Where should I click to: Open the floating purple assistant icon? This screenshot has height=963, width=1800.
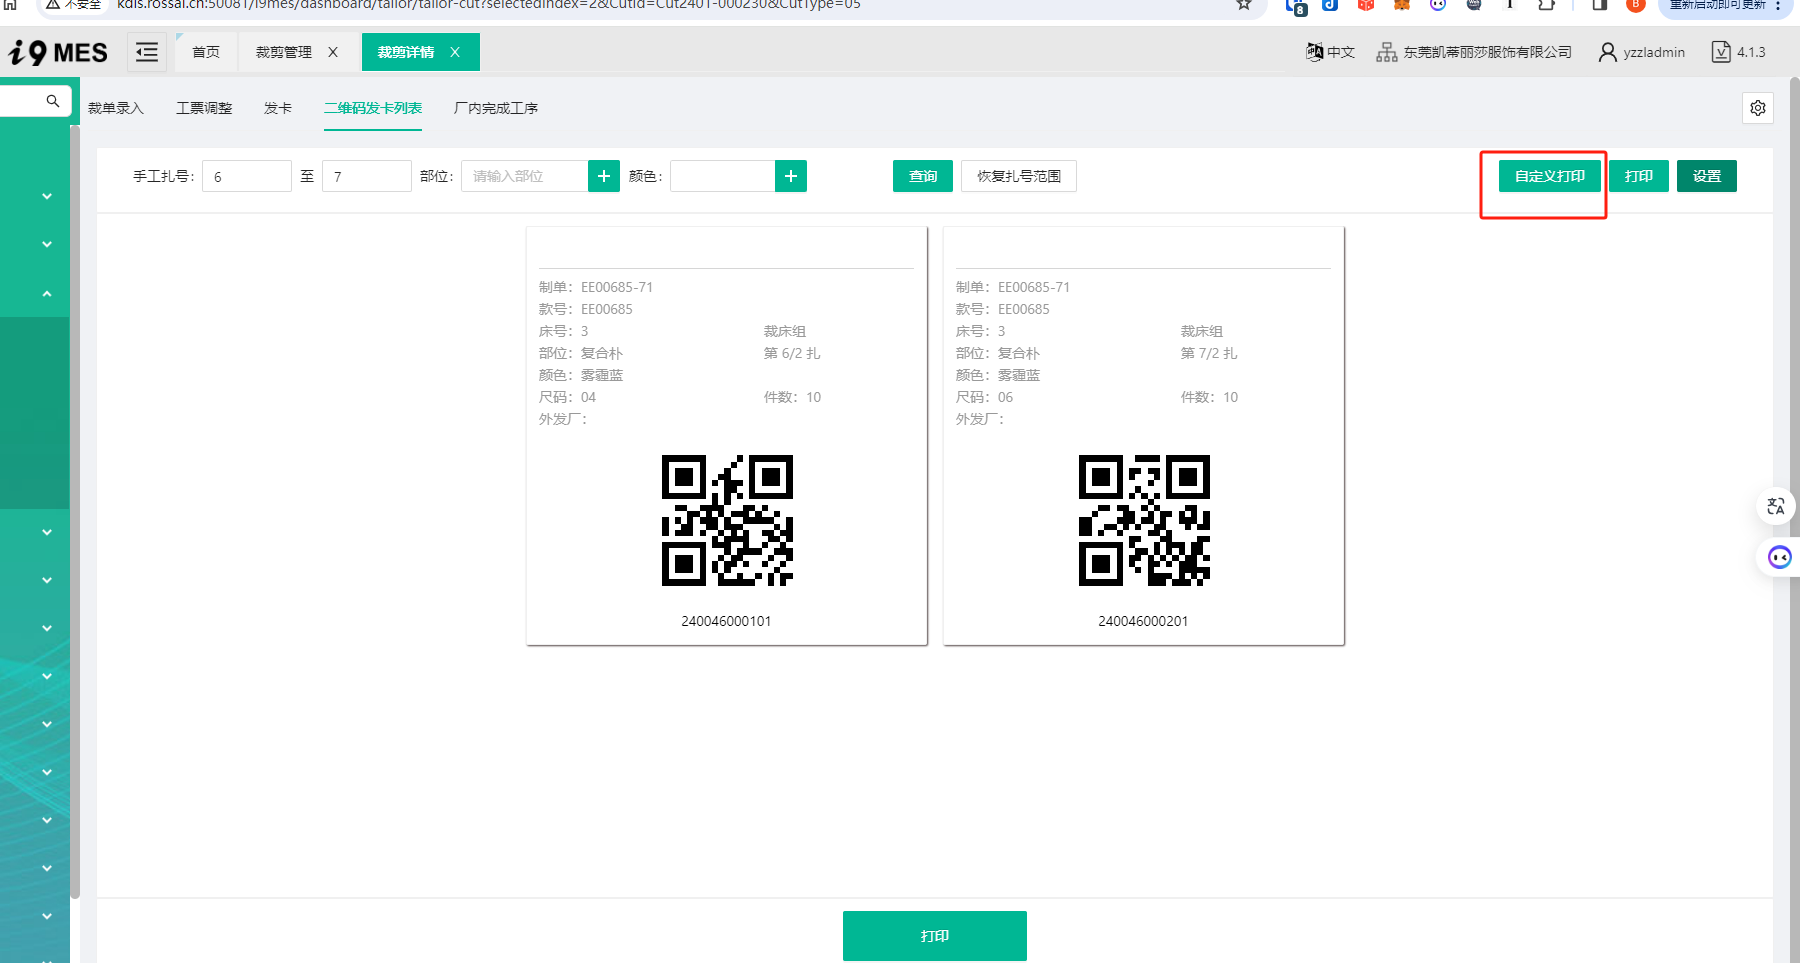pyautogui.click(x=1779, y=557)
